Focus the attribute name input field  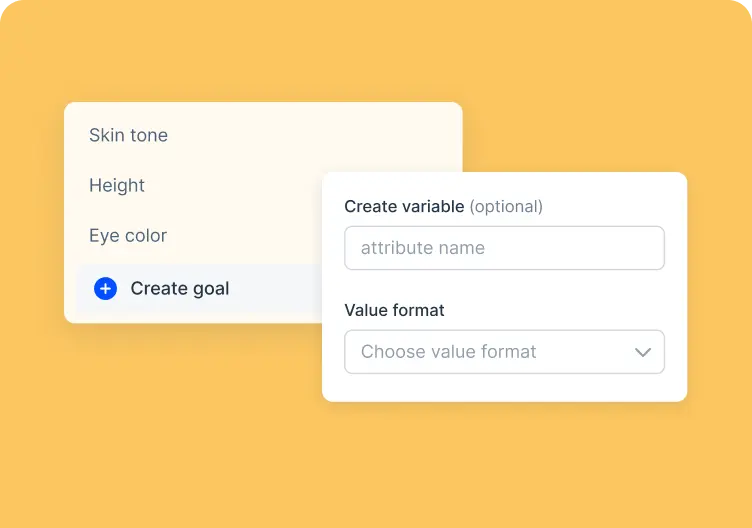pyautogui.click(x=505, y=248)
